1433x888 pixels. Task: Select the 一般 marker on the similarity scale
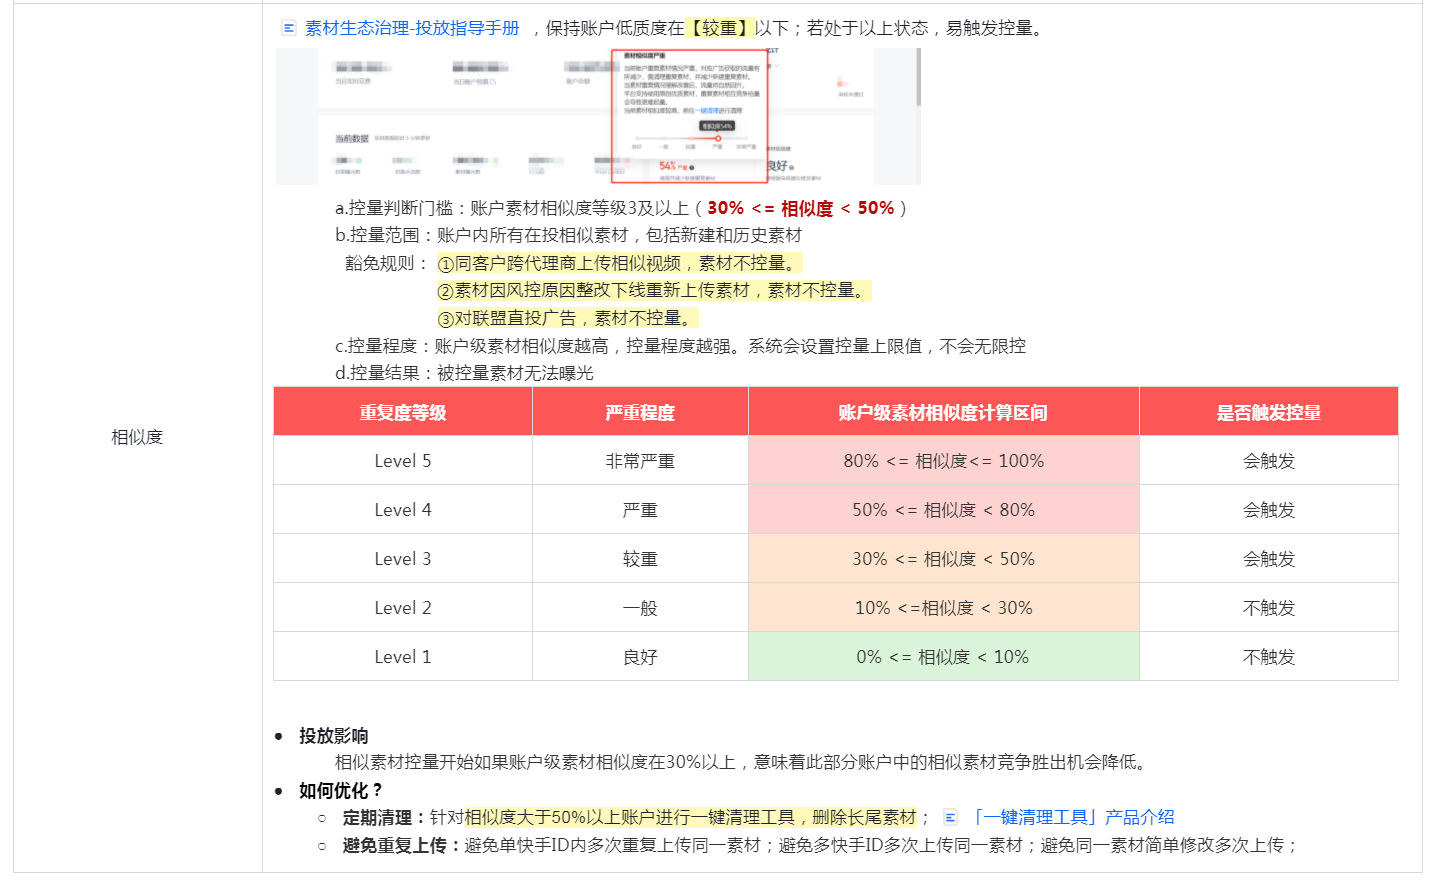(x=665, y=138)
